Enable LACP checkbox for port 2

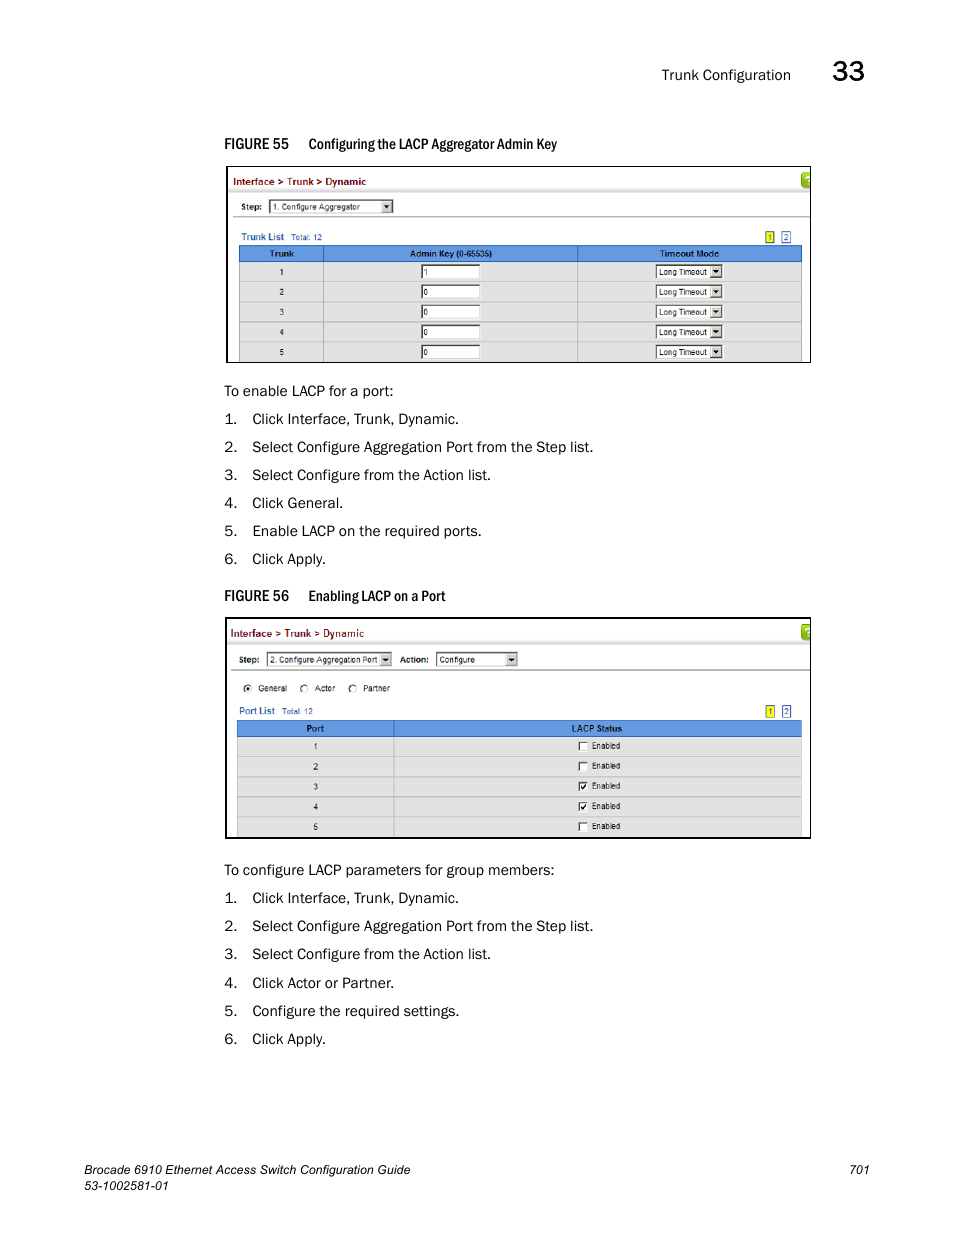point(583,766)
